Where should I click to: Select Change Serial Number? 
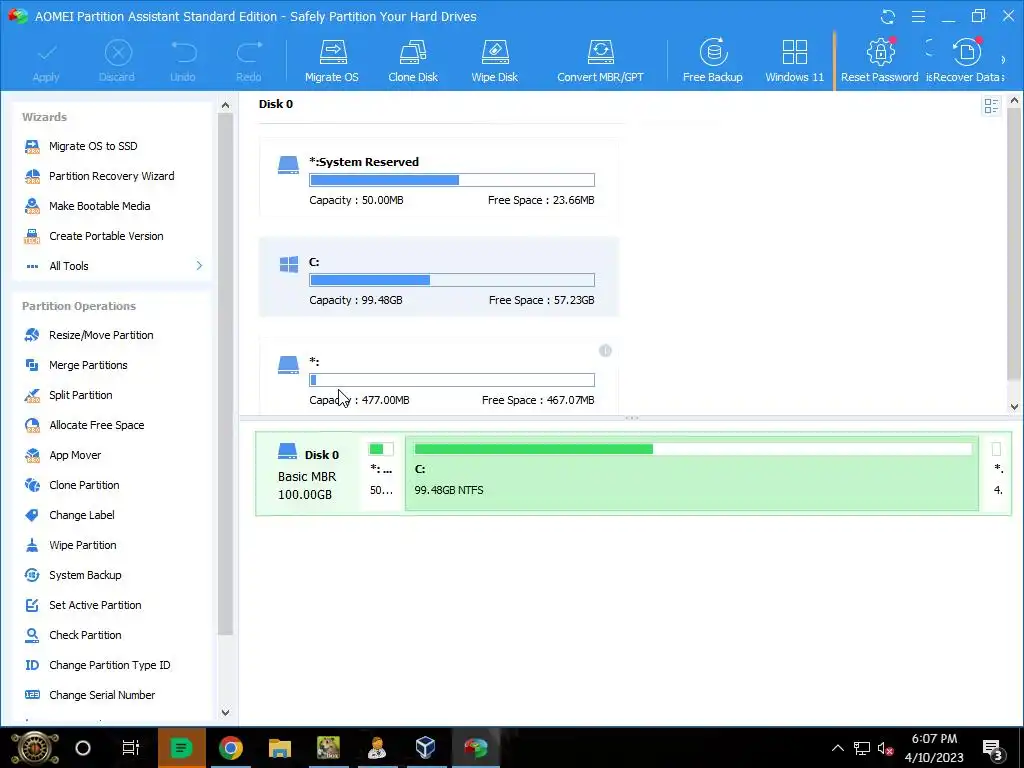(x=102, y=696)
